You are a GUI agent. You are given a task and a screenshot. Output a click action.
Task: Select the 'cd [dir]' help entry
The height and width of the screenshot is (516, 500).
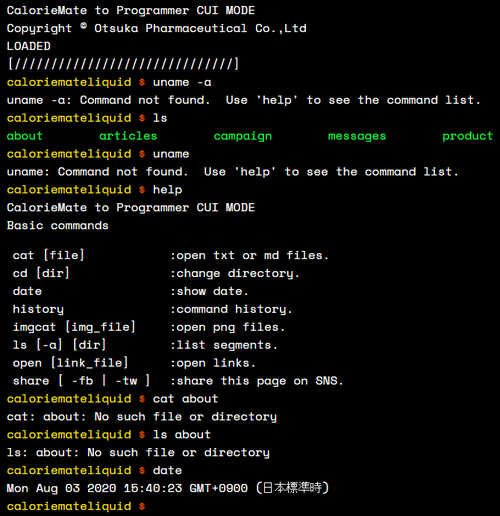(41, 273)
